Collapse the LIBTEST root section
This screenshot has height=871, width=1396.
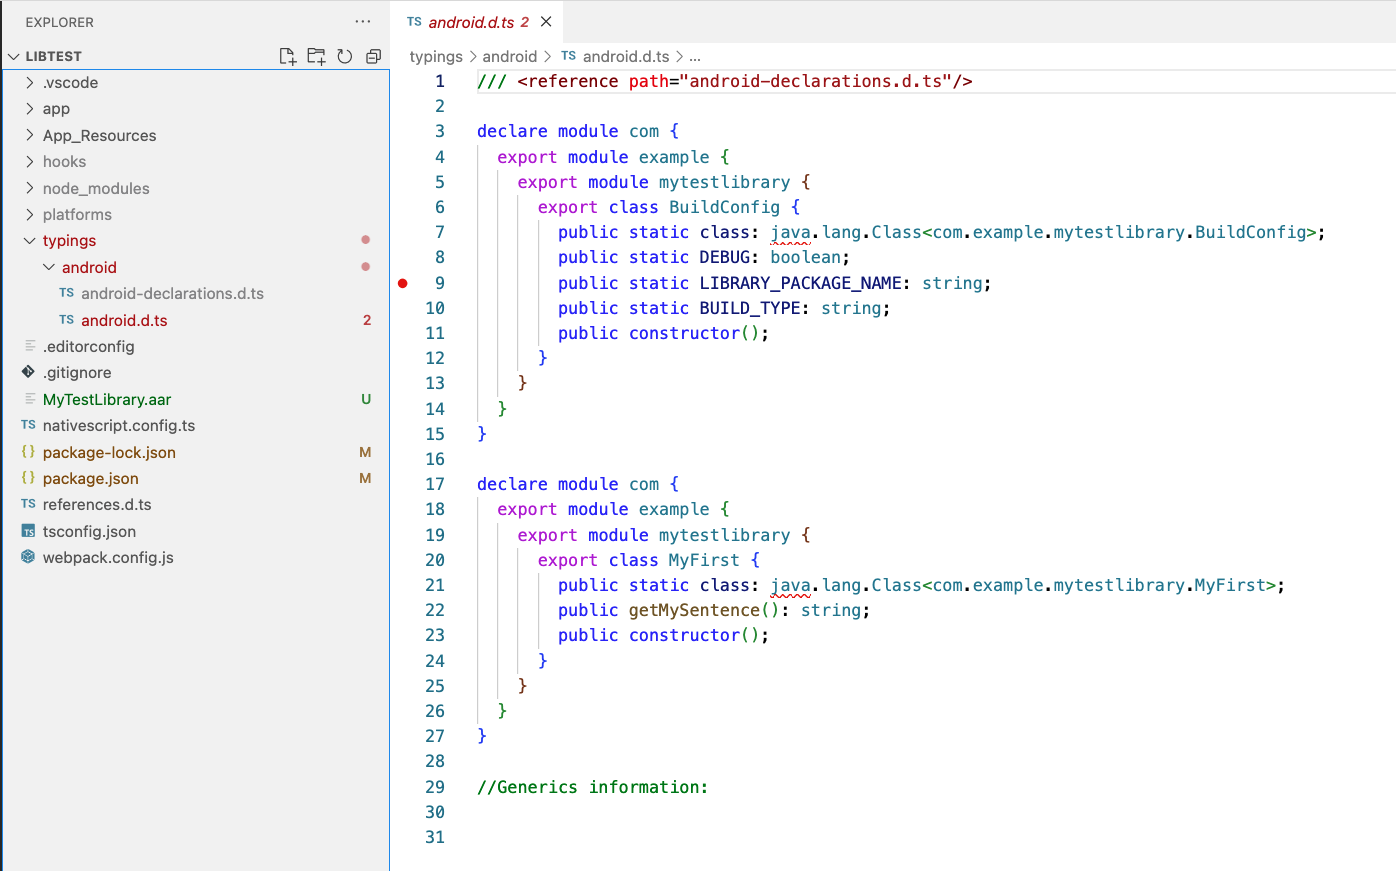coord(15,56)
